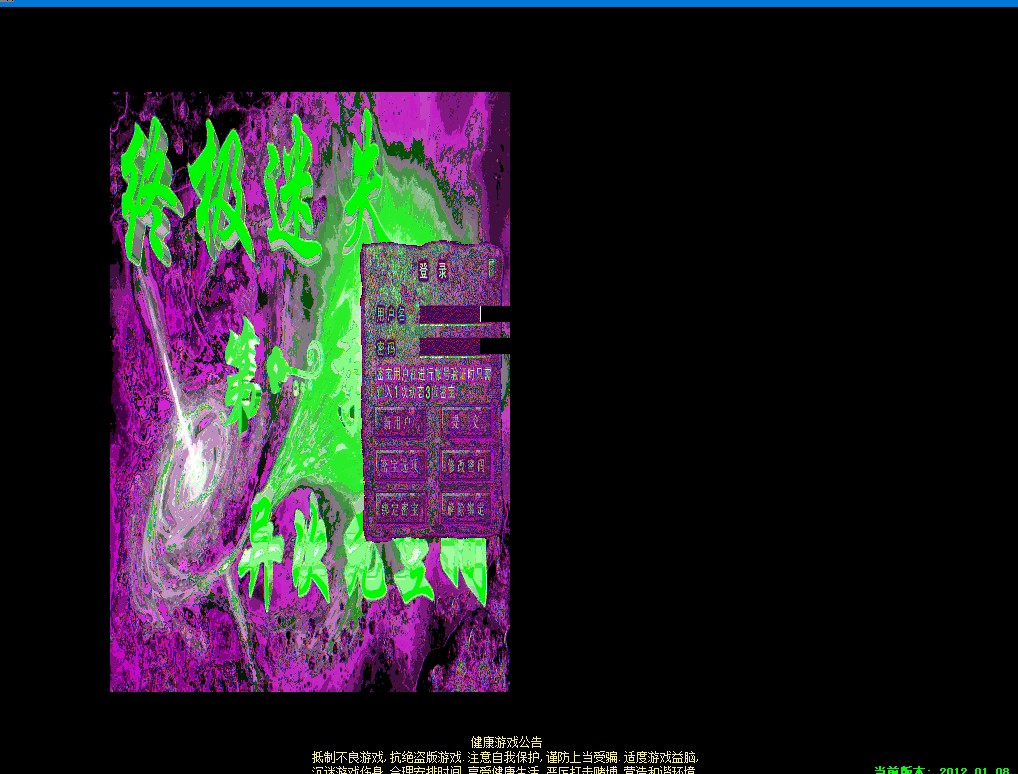This screenshot has width=1018, height=774.
Task: Open 密宝选项 security token options
Action: coord(401,465)
